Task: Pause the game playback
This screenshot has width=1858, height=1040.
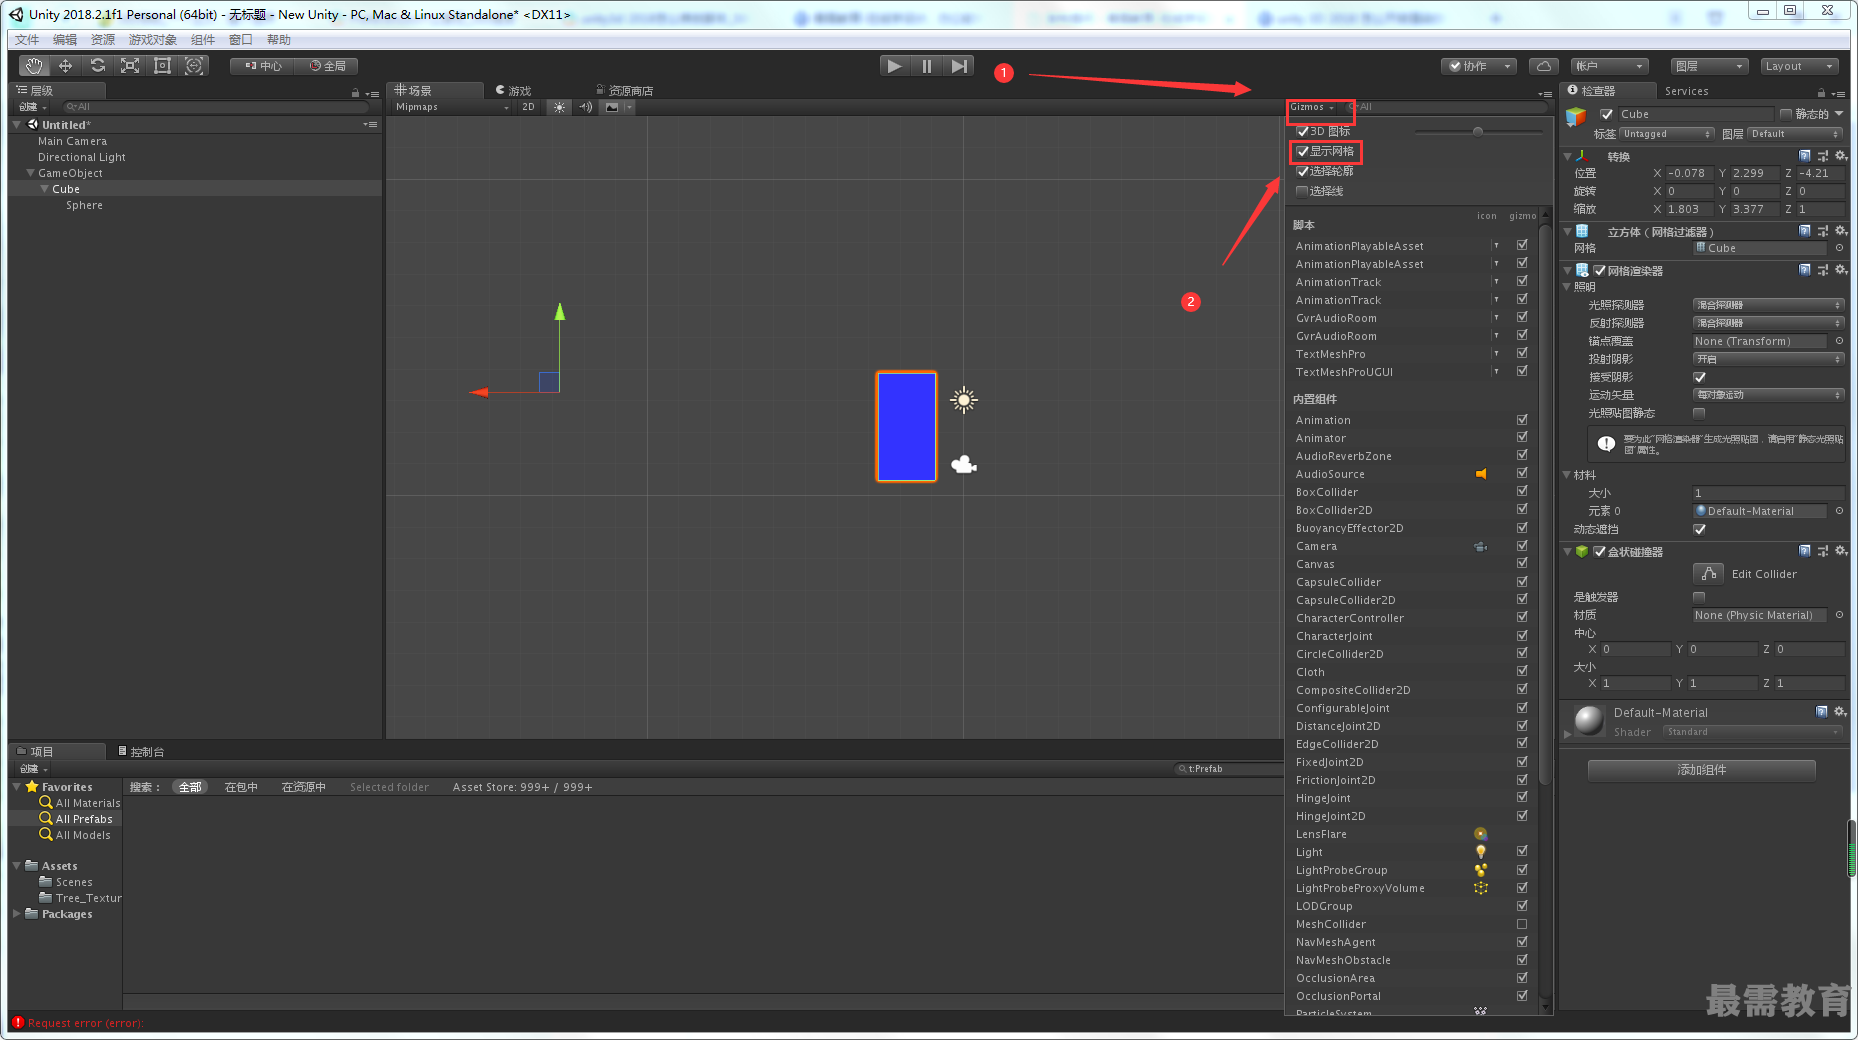Action: coord(927,66)
